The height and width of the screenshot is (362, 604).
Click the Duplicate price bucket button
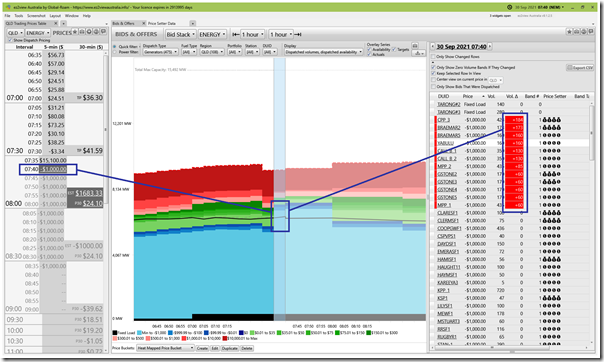[230, 348]
